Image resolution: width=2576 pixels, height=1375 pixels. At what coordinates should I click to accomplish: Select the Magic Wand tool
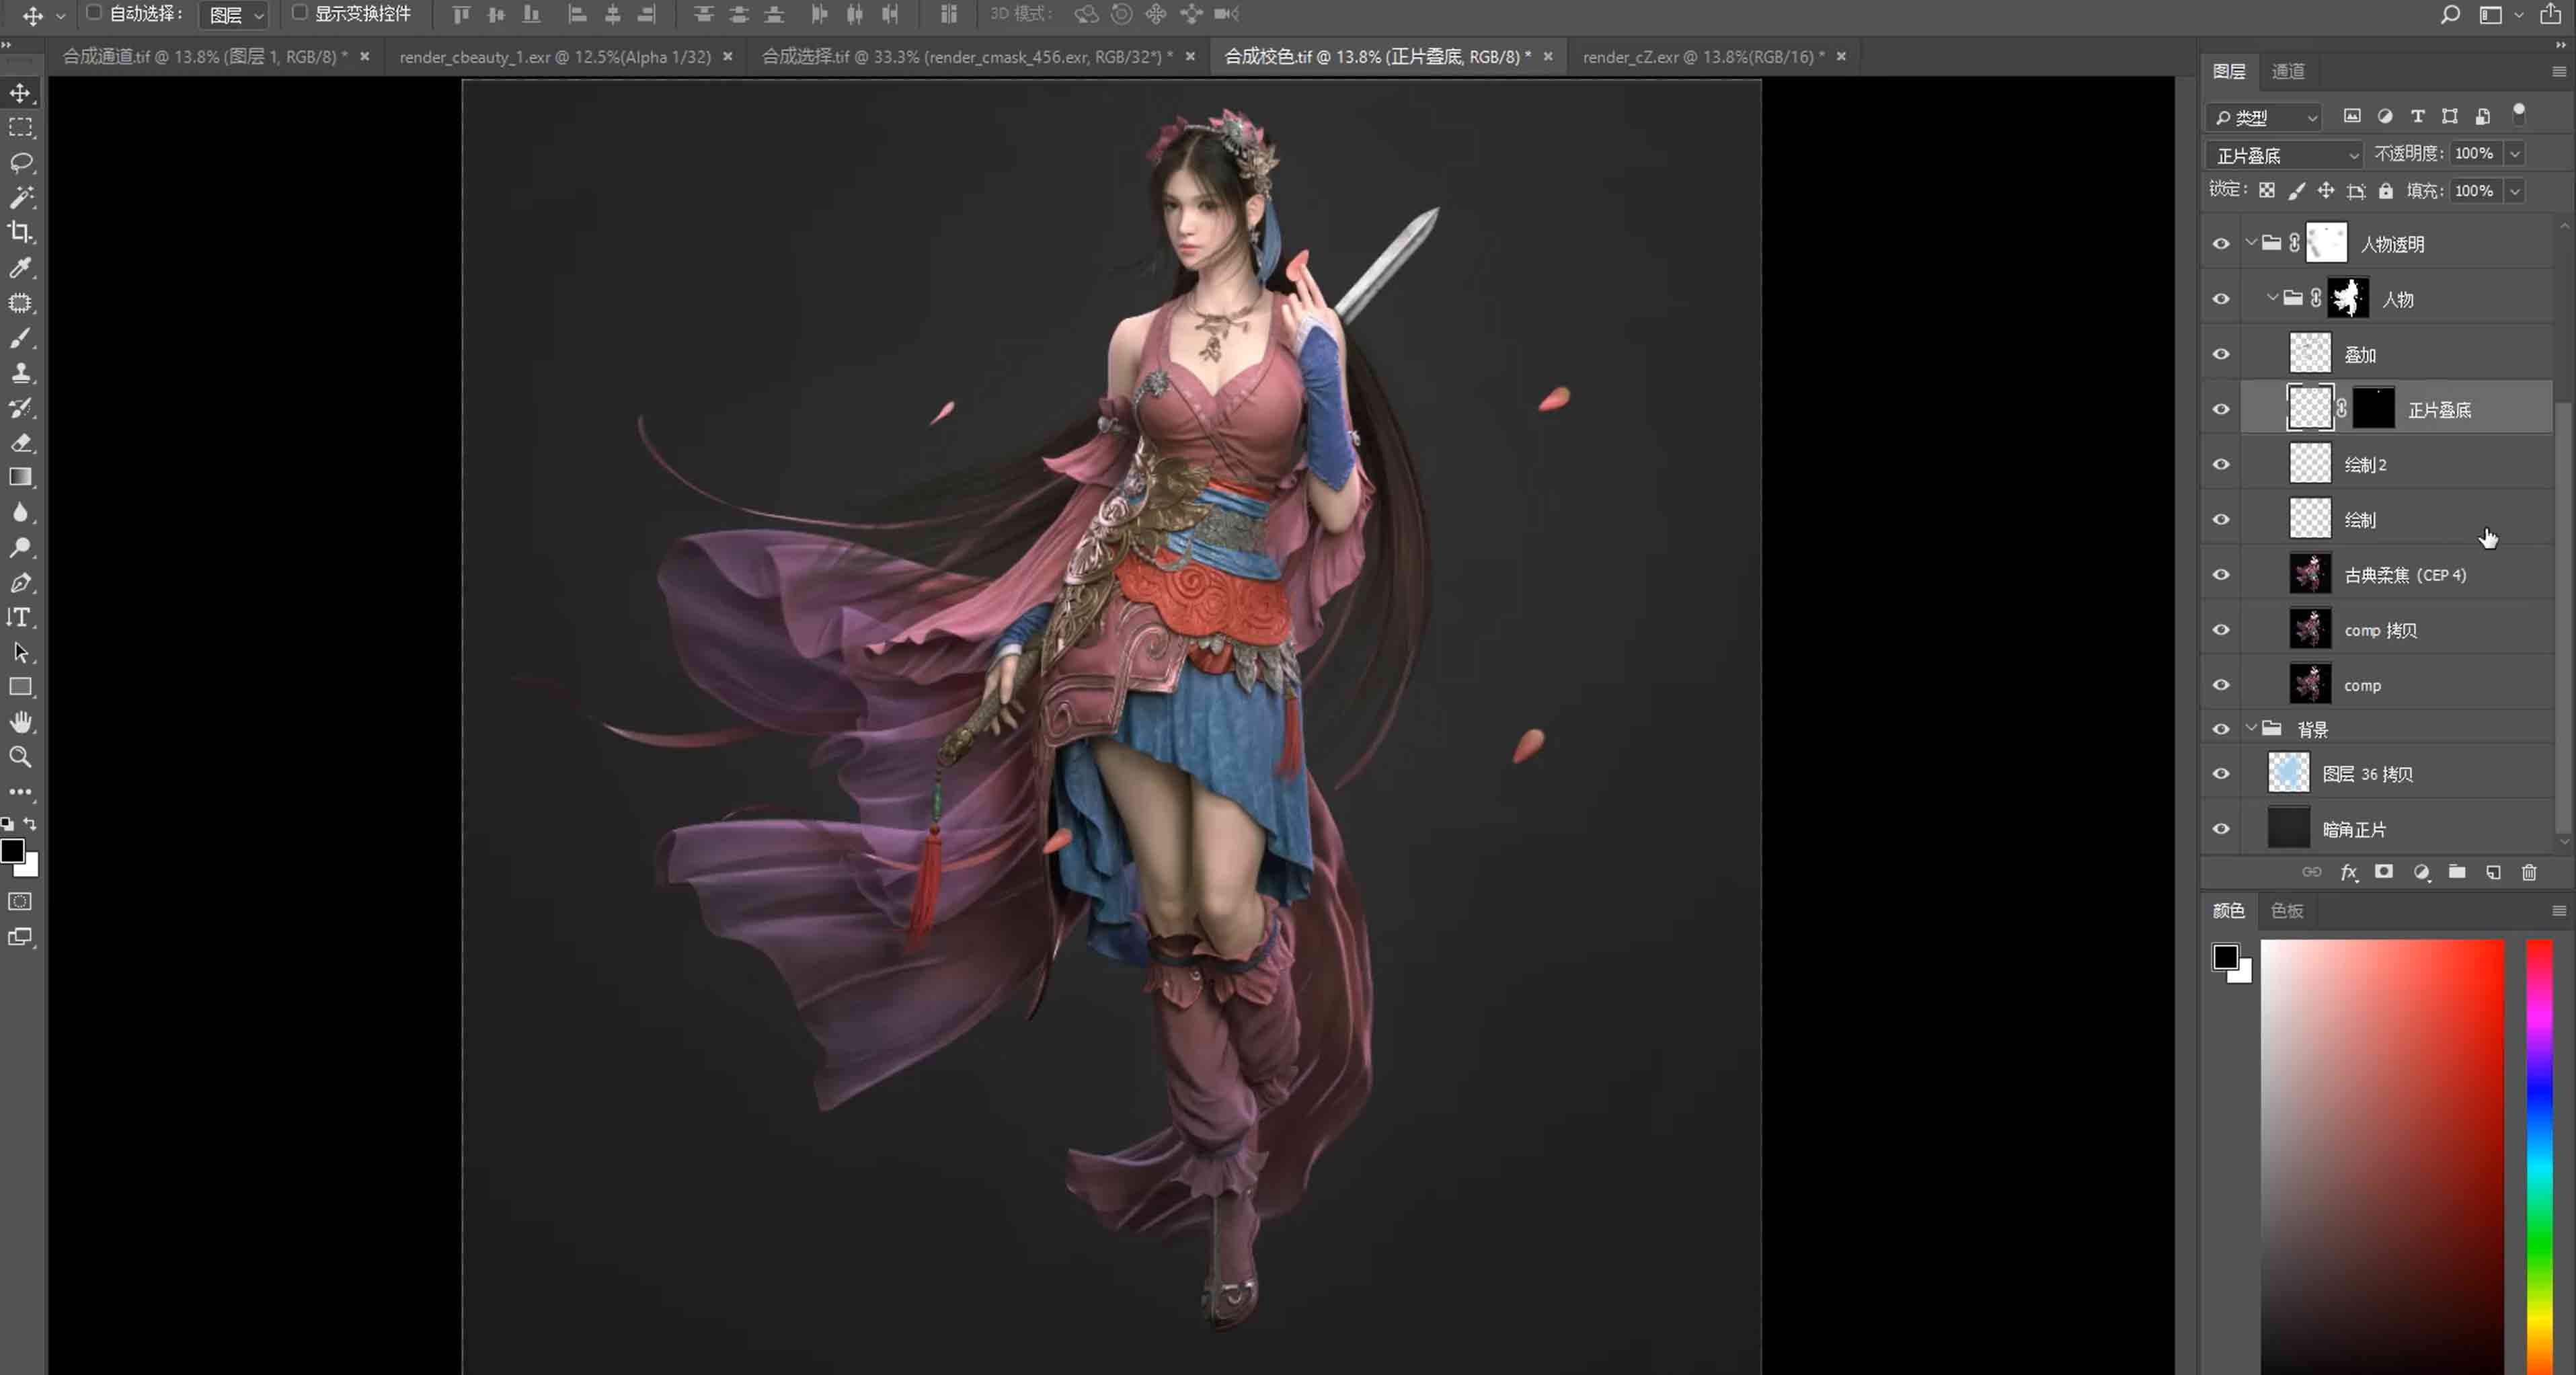pos(21,198)
